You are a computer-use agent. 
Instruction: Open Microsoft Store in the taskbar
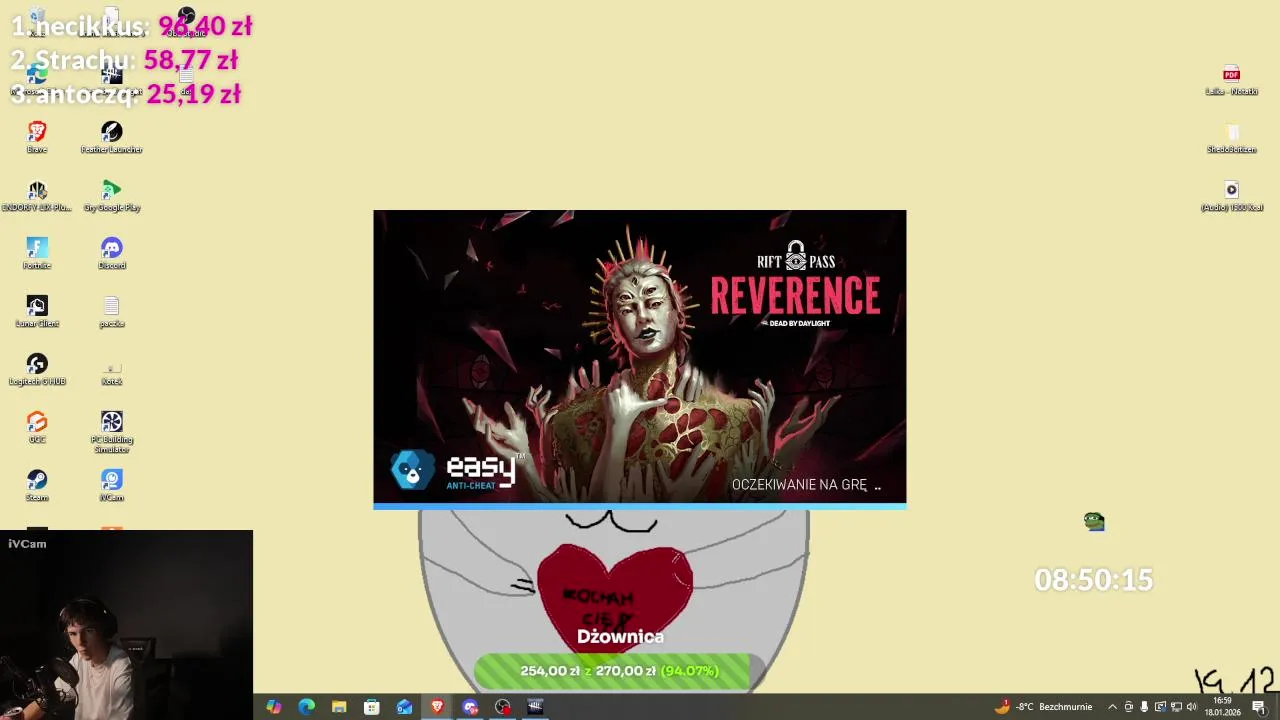pos(371,707)
